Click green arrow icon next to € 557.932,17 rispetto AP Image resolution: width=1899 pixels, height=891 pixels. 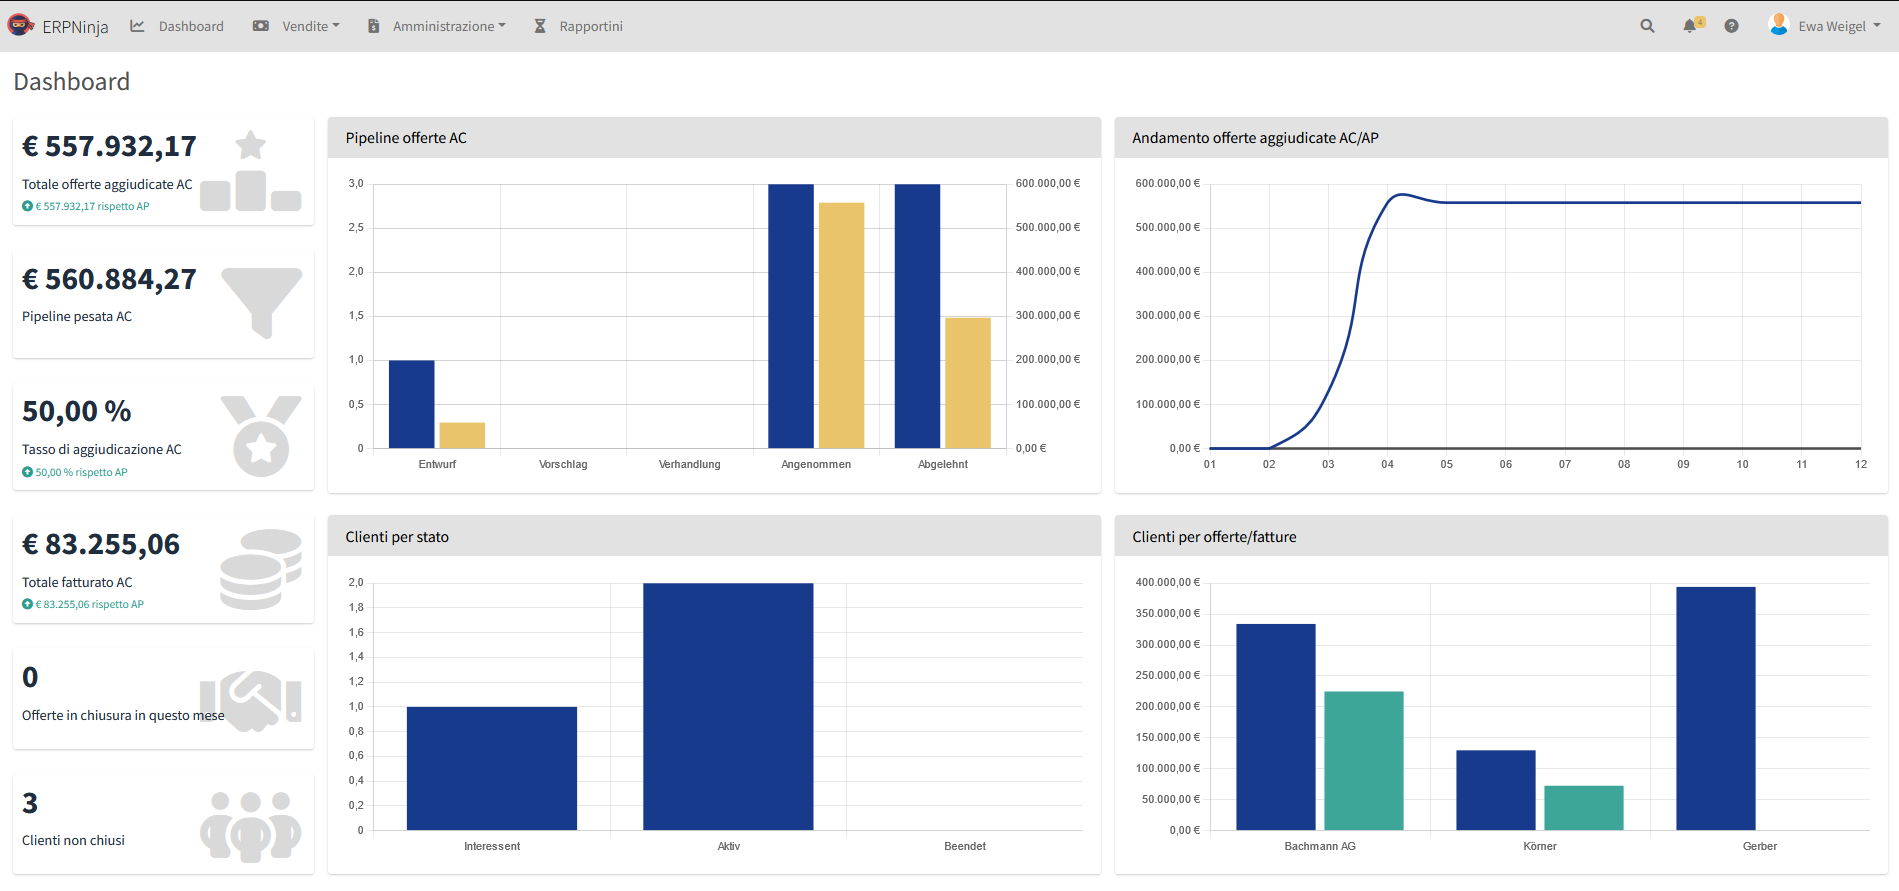tap(27, 206)
